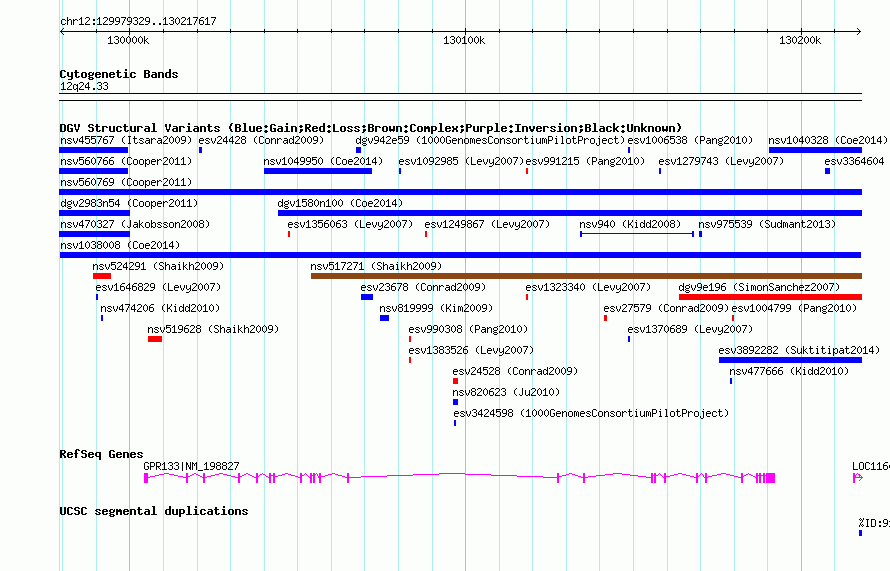Click red bar under nsv519628 (Shaikh2009)
This screenshot has width=890, height=571.
[x=155, y=339]
